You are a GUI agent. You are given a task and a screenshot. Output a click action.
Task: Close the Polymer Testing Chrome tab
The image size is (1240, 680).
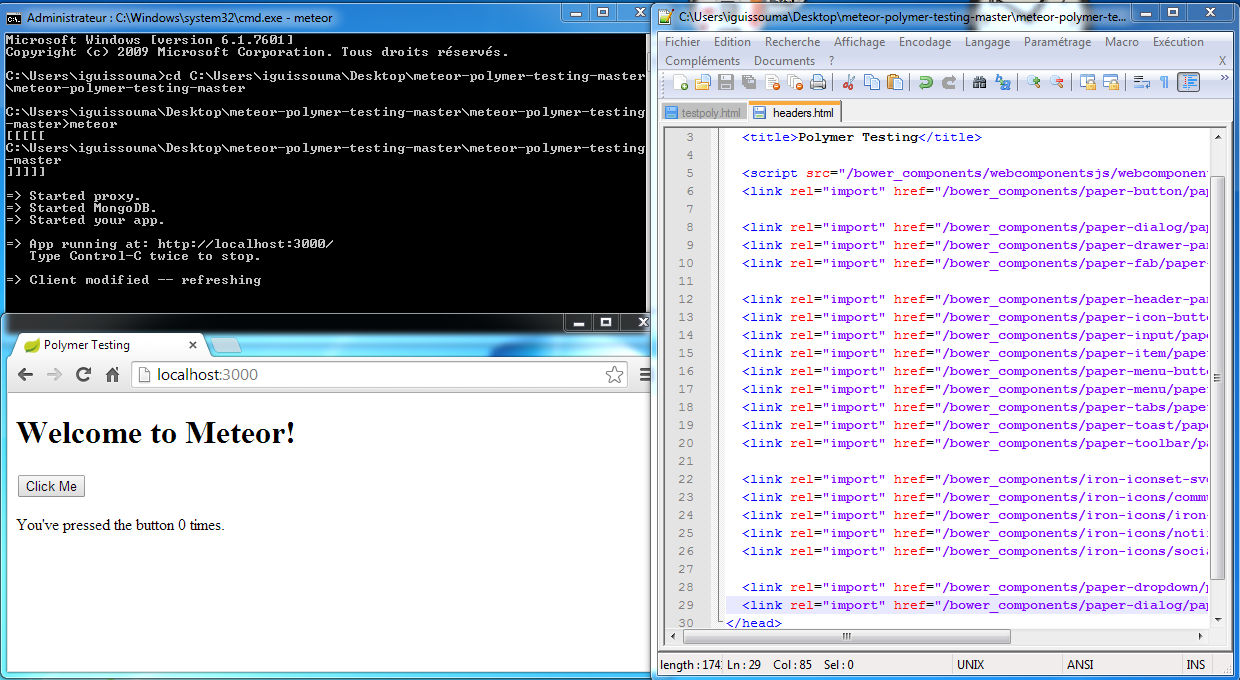193,345
